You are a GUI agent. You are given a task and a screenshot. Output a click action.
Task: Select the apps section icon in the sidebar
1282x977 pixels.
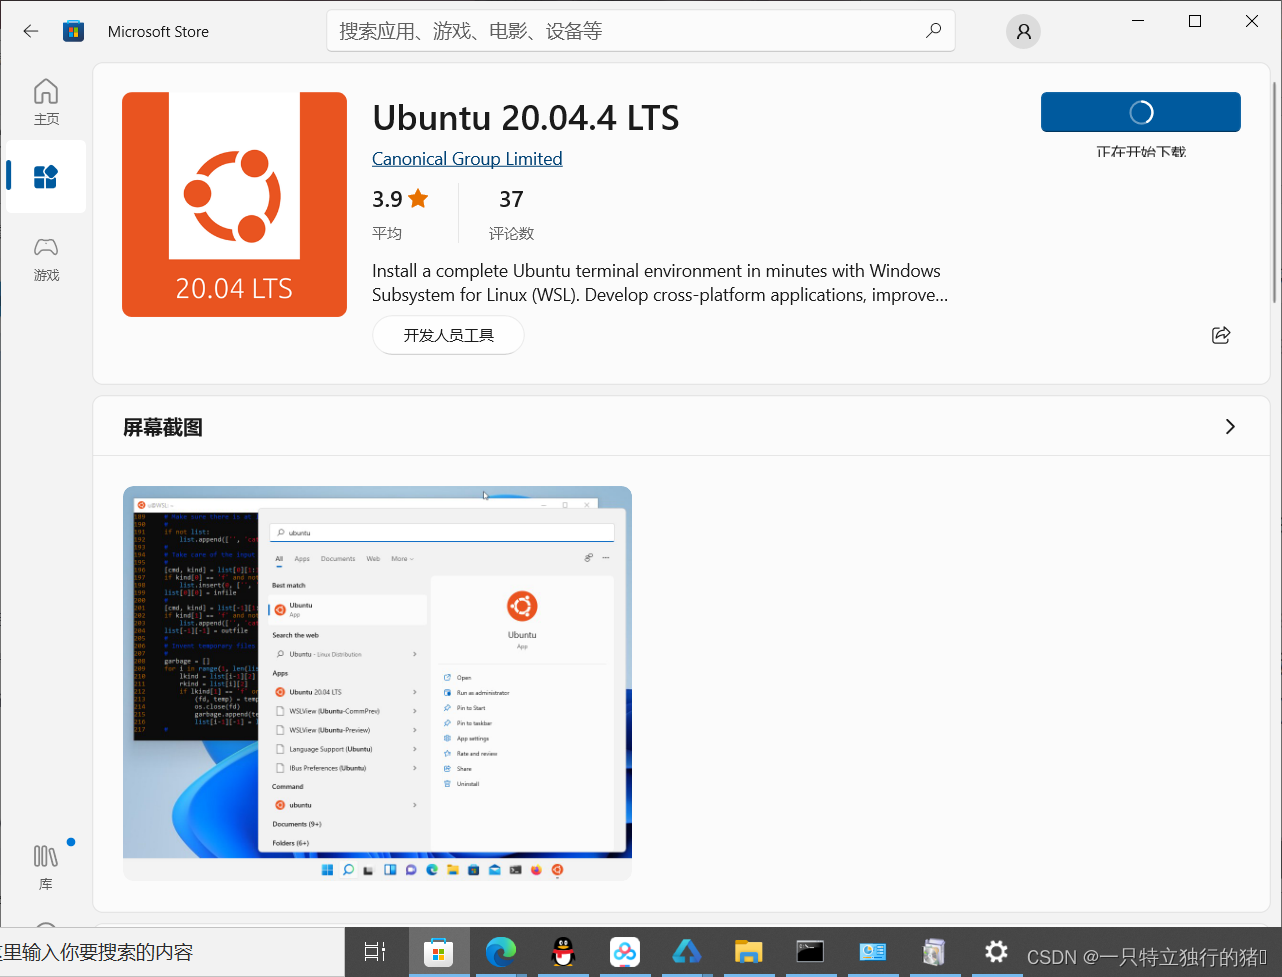(x=46, y=177)
